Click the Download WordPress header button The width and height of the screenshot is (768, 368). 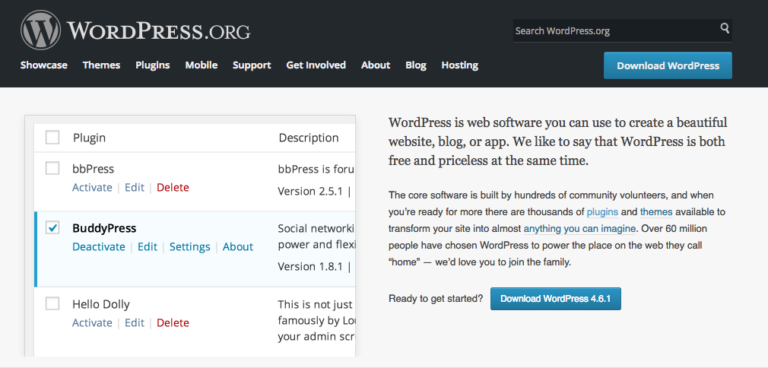668,66
